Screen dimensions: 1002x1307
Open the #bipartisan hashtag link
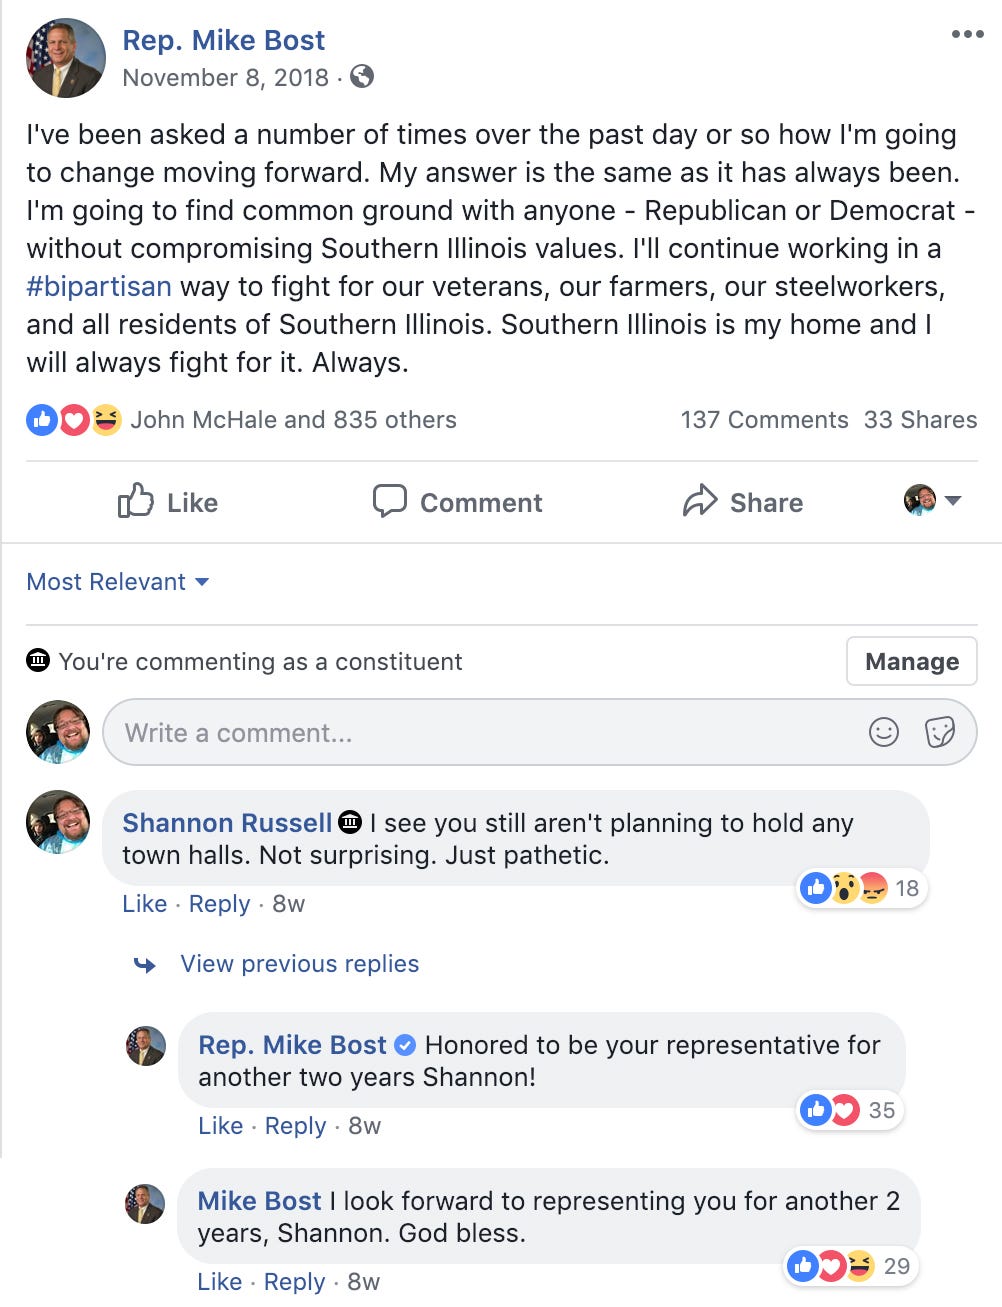(x=99, y=287)
